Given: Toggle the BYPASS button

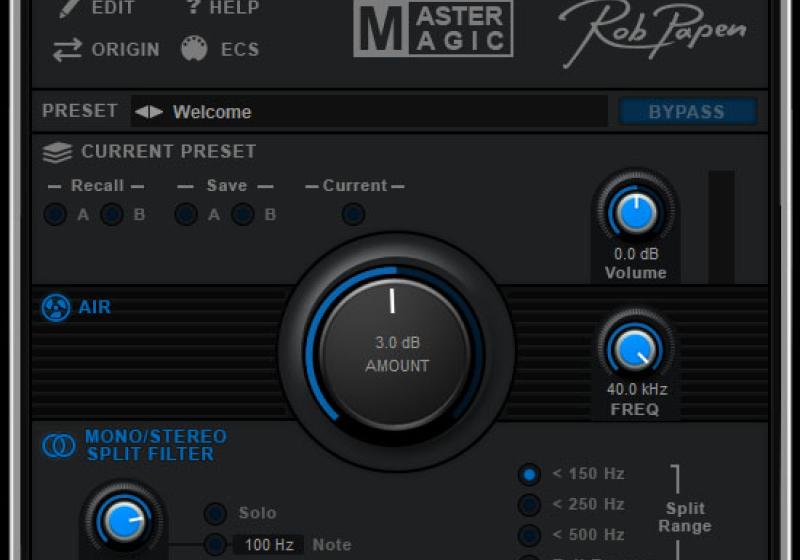Looking at the screenshot, I should click(687, 112).
